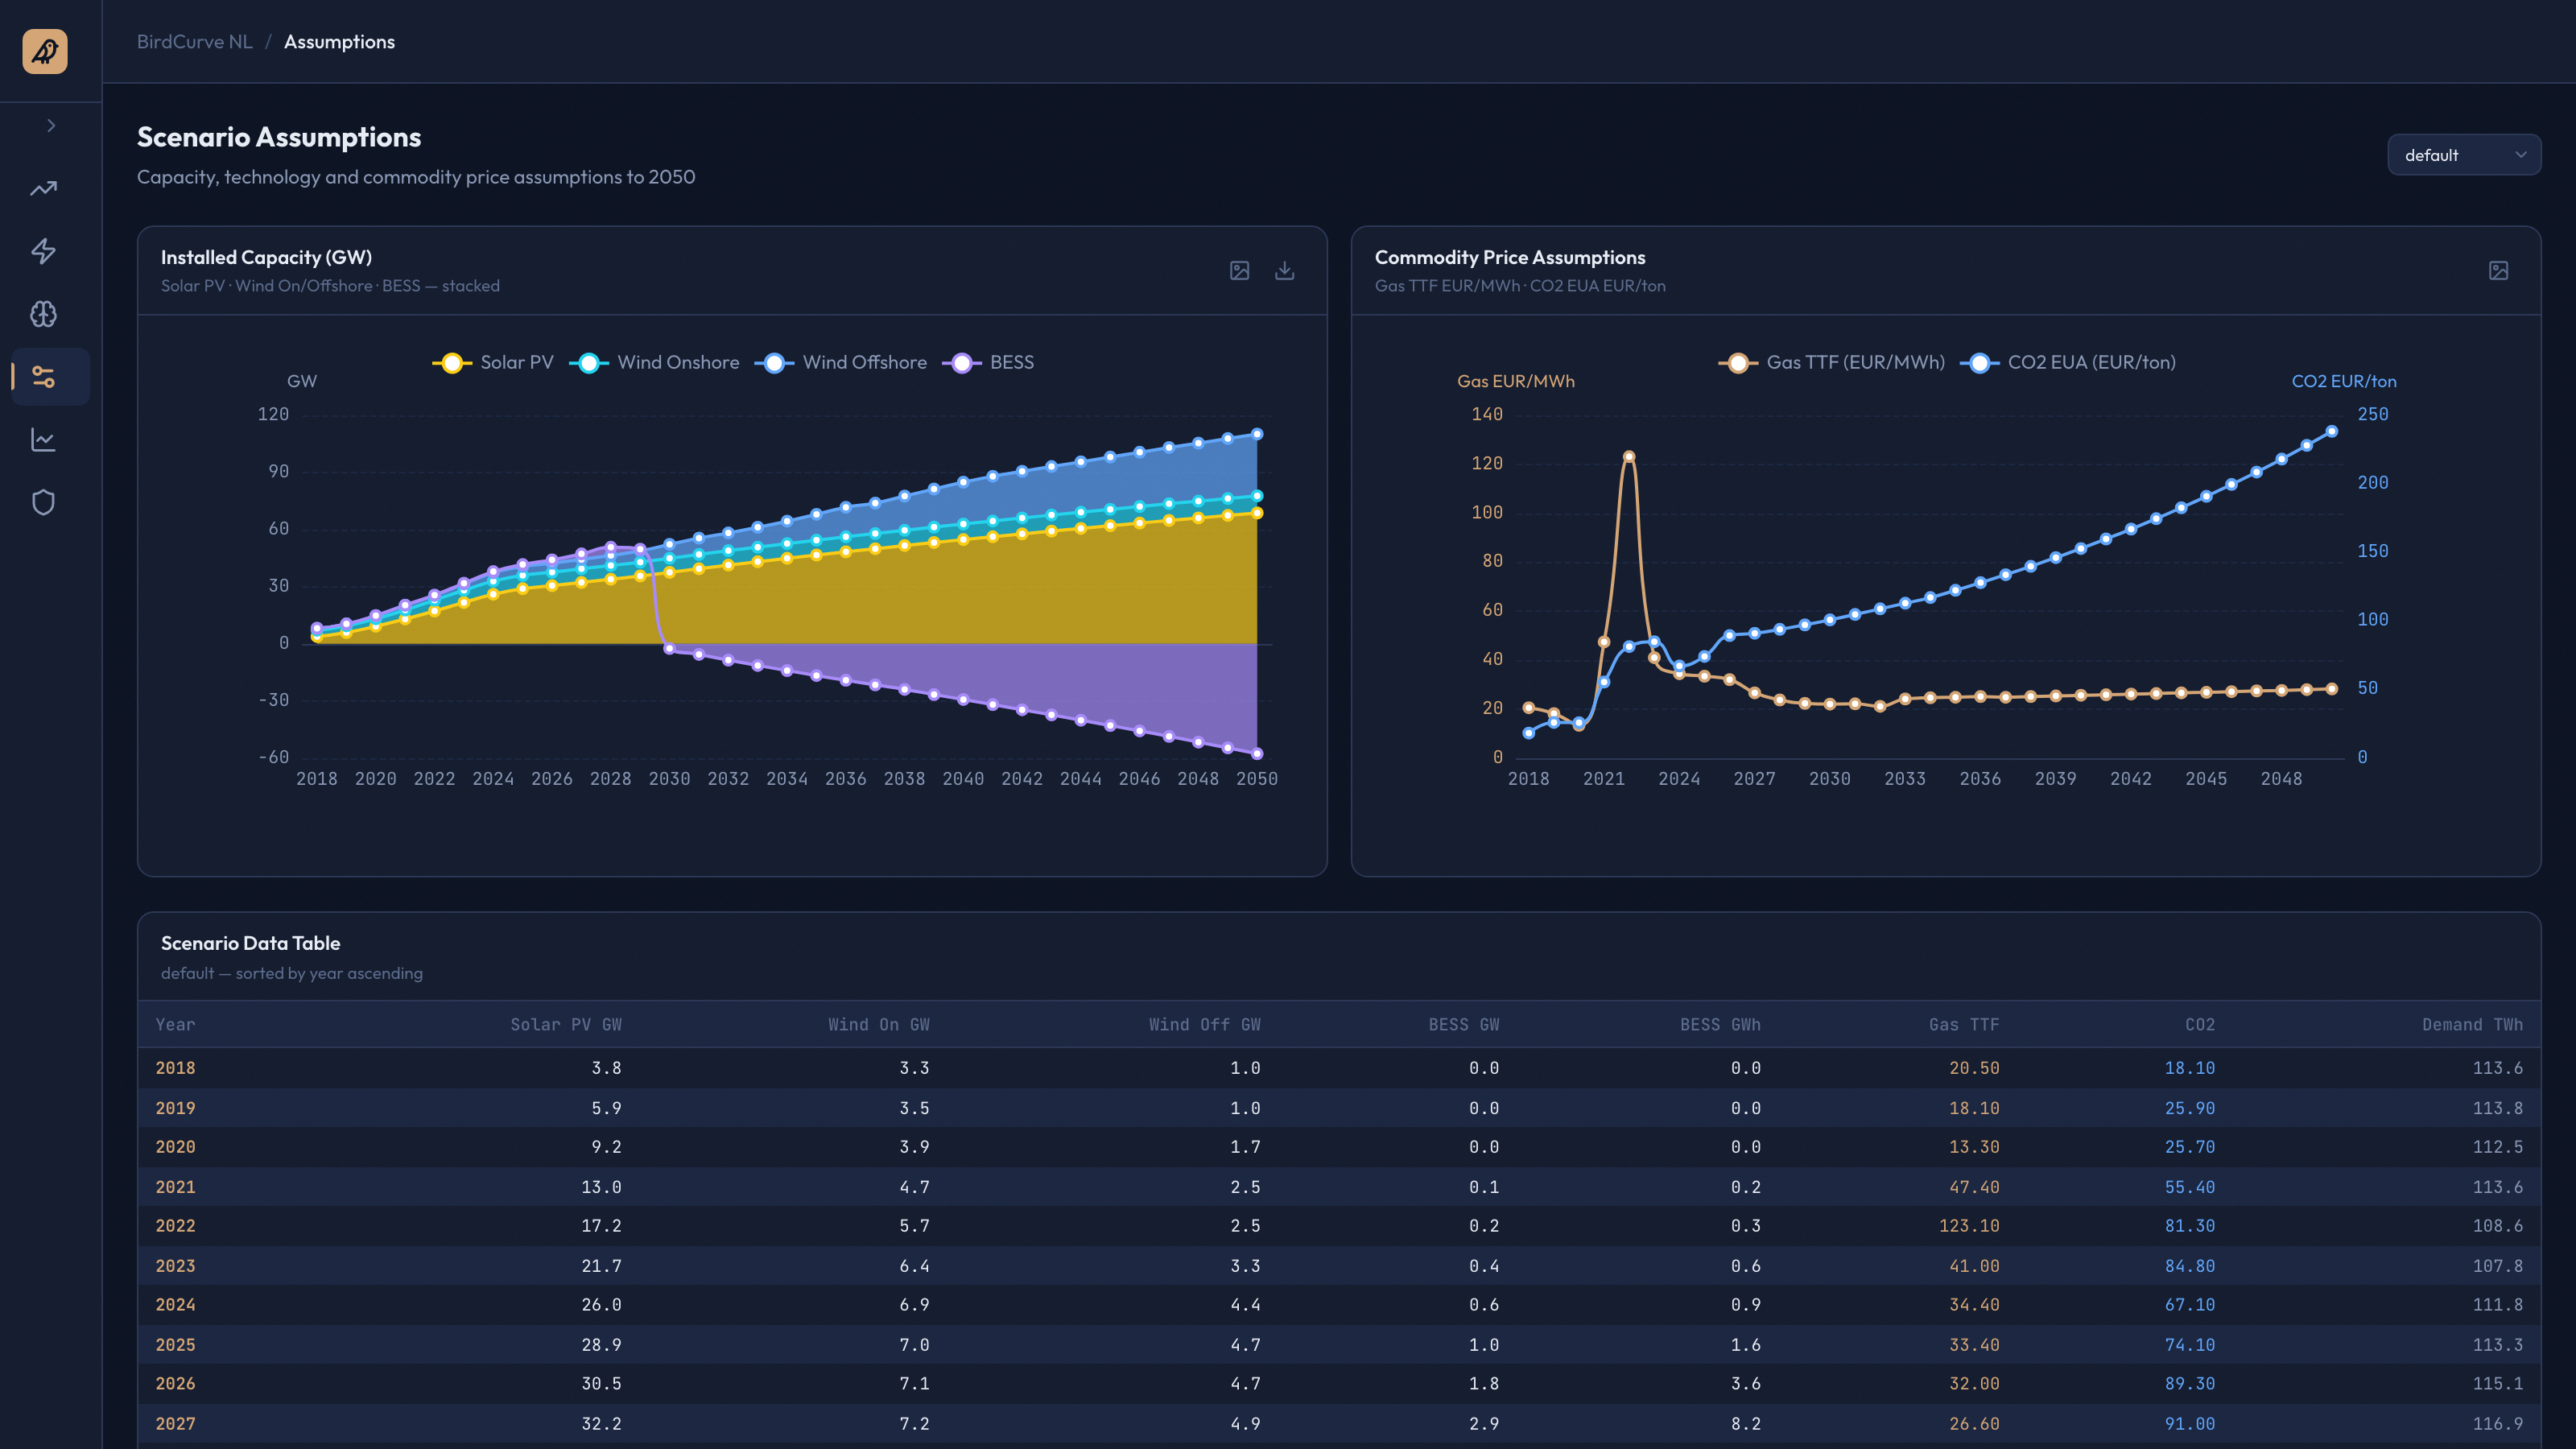Click Gas TTF value 123.10
Screen dimensions: 2576x1449
click(1969, 1226)
